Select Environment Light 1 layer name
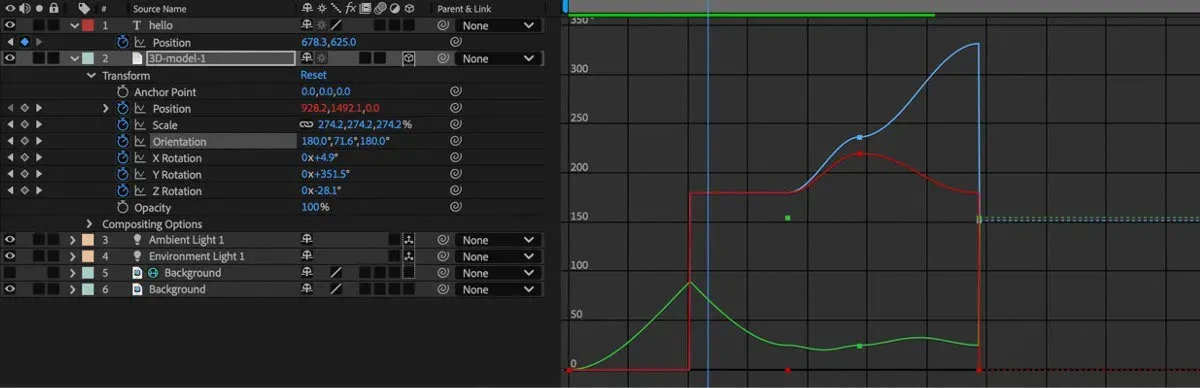The height and width of the screenshot is (388, 1200). click(197, 256)
